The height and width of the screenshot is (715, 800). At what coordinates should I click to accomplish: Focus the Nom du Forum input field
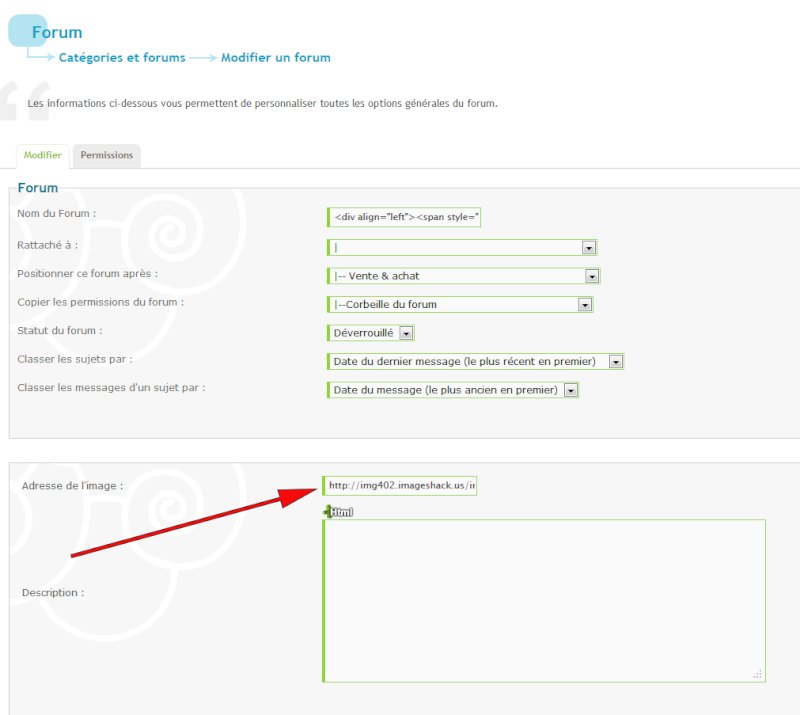click(404, 217)
